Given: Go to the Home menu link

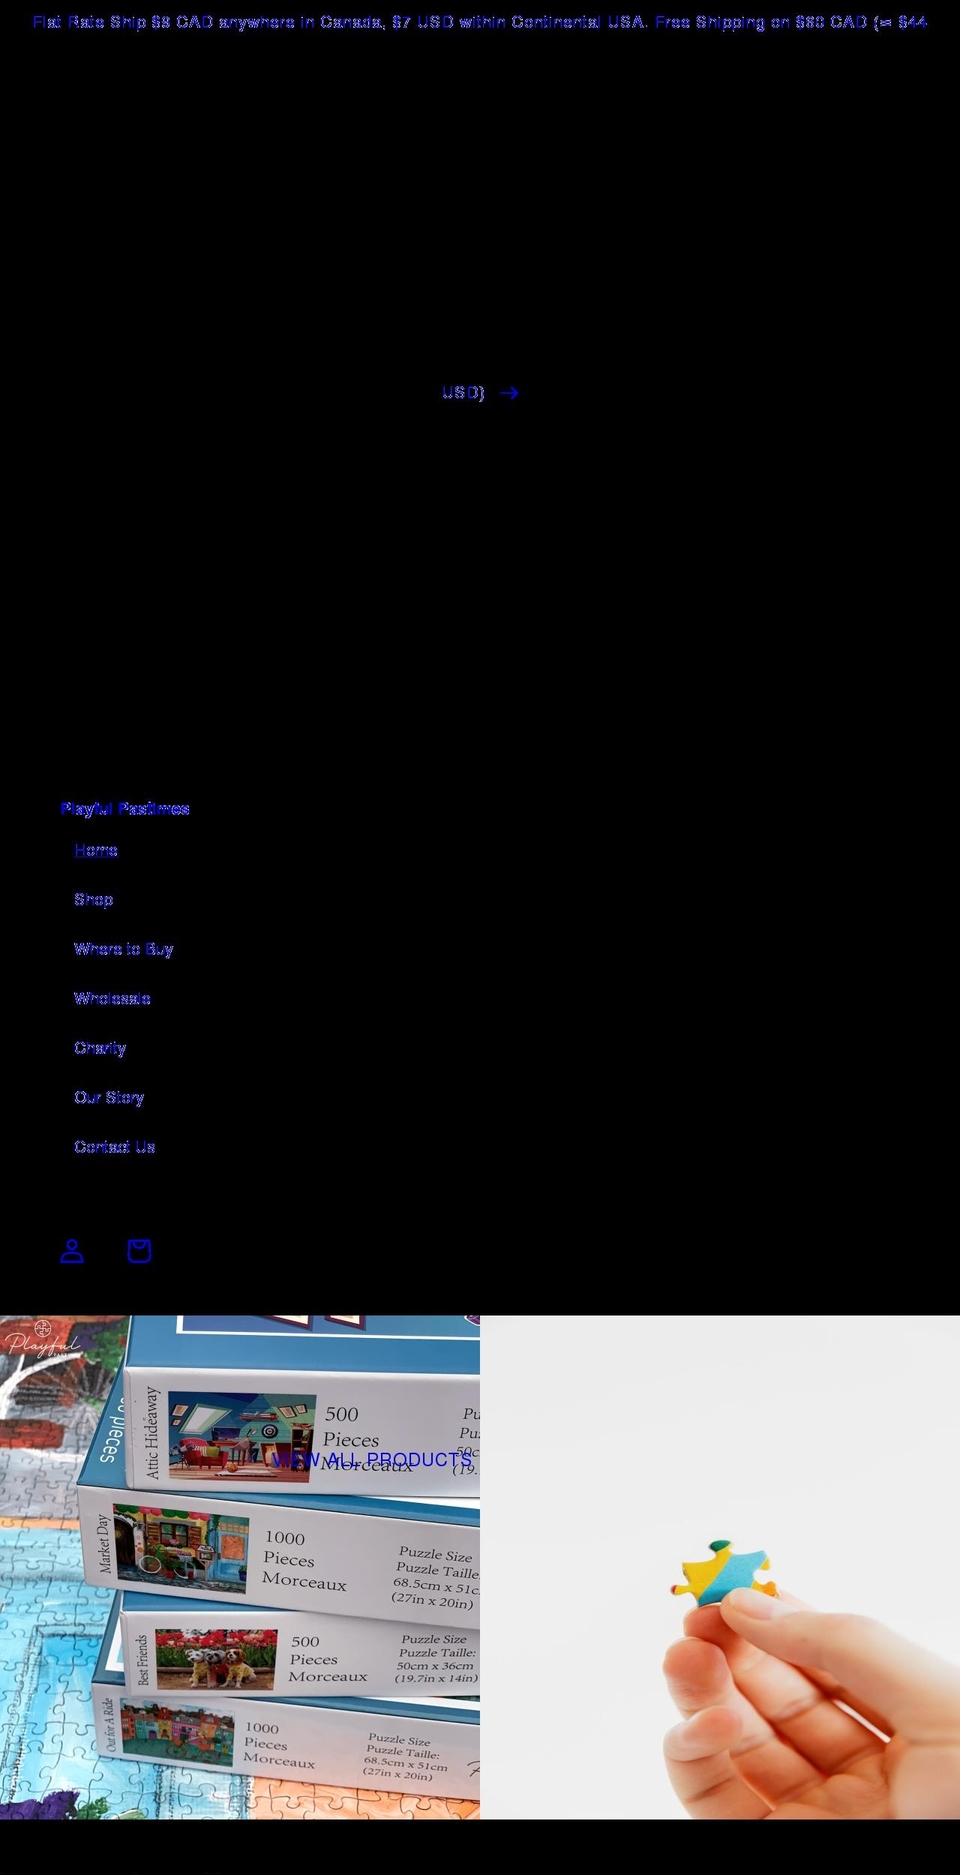Looking at the screenshot, I should (96, 850).
